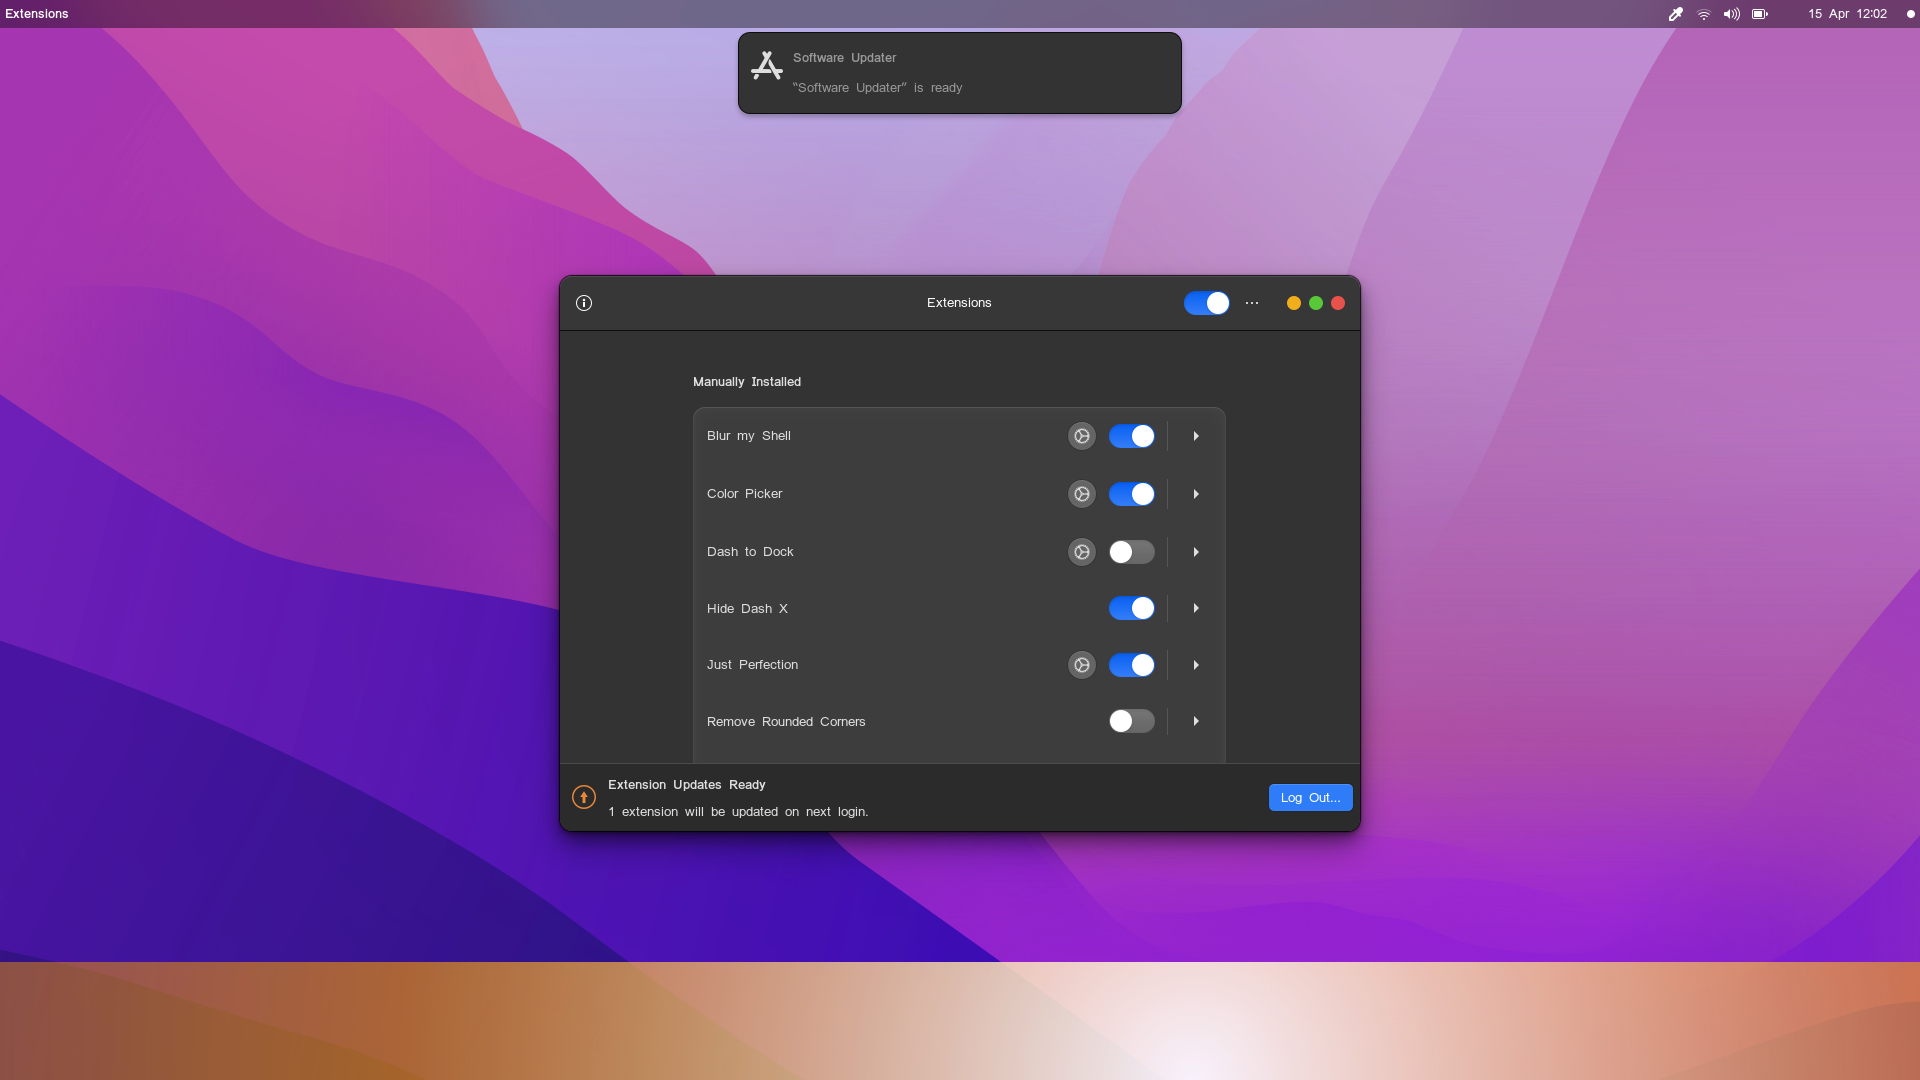The height and width of the screenshot is (1080, 1920).
Task: Enable the Dash to Dock extension
Action: tap(1131, 552)
